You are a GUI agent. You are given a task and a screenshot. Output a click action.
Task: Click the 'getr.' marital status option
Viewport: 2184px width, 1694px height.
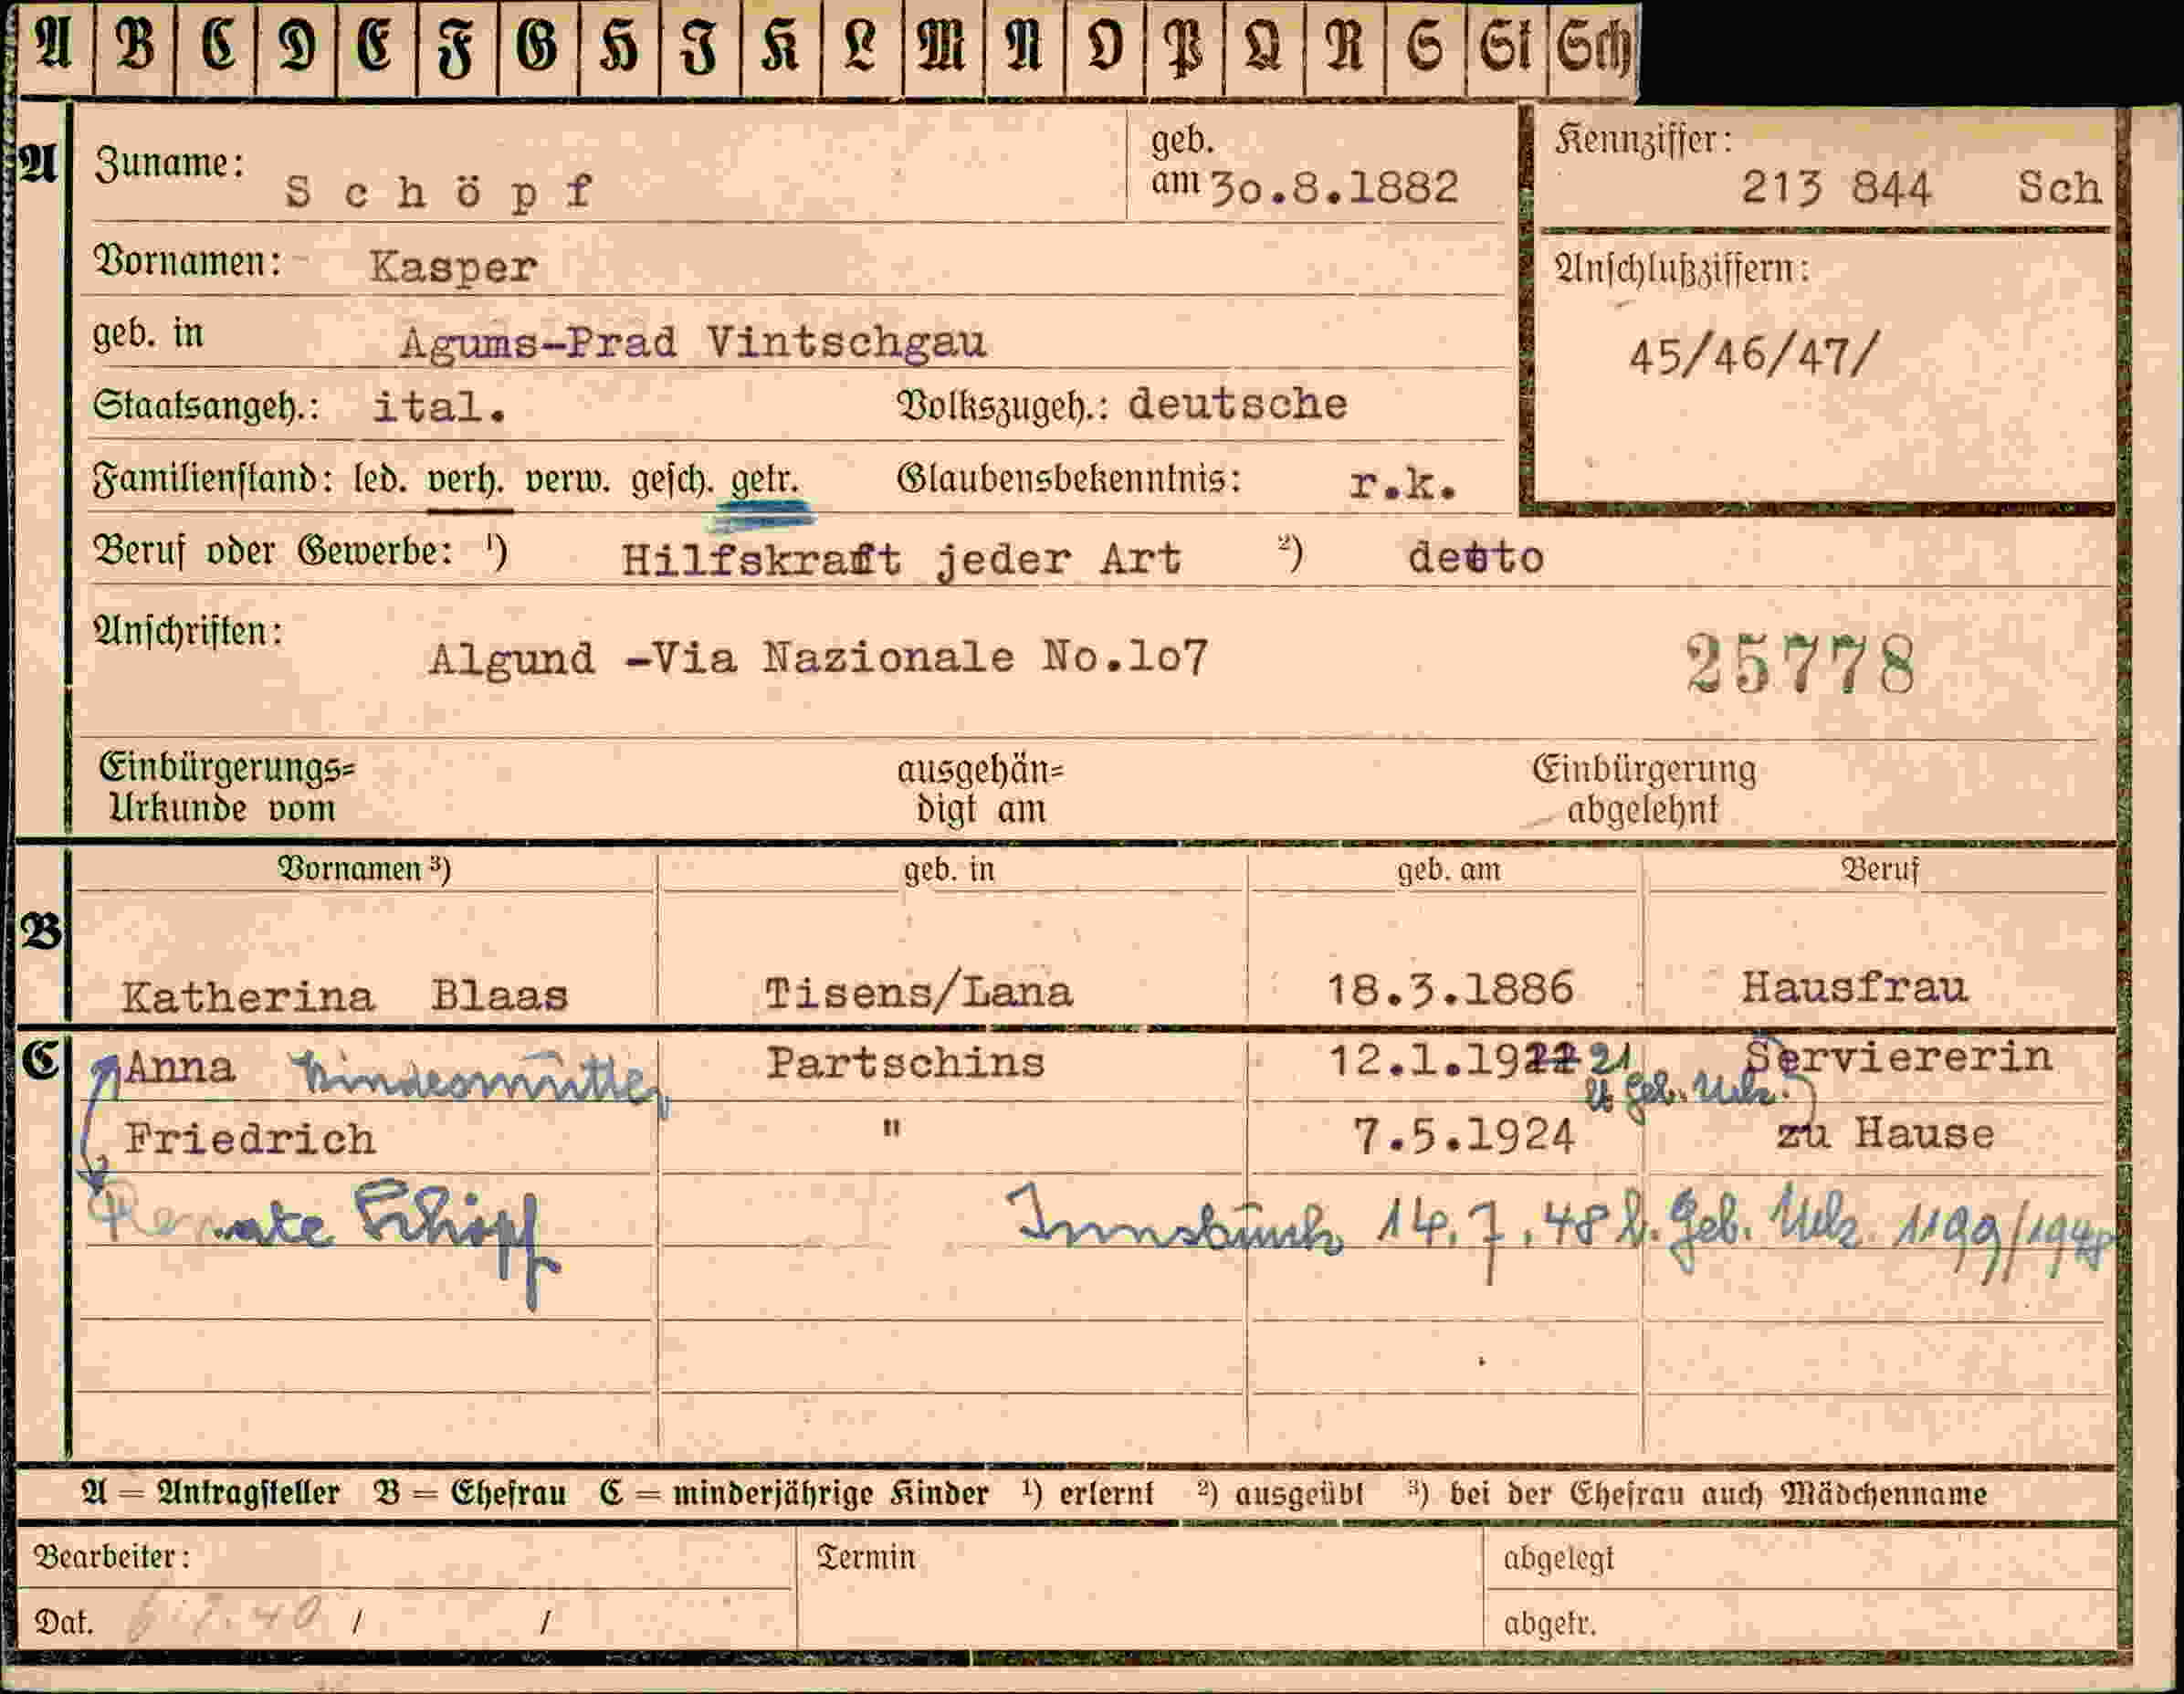[765, 480]
